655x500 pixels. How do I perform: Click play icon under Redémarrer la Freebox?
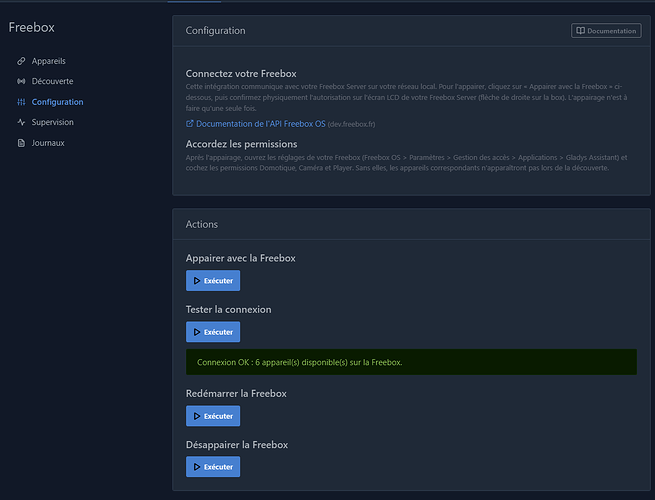[197, 416]
